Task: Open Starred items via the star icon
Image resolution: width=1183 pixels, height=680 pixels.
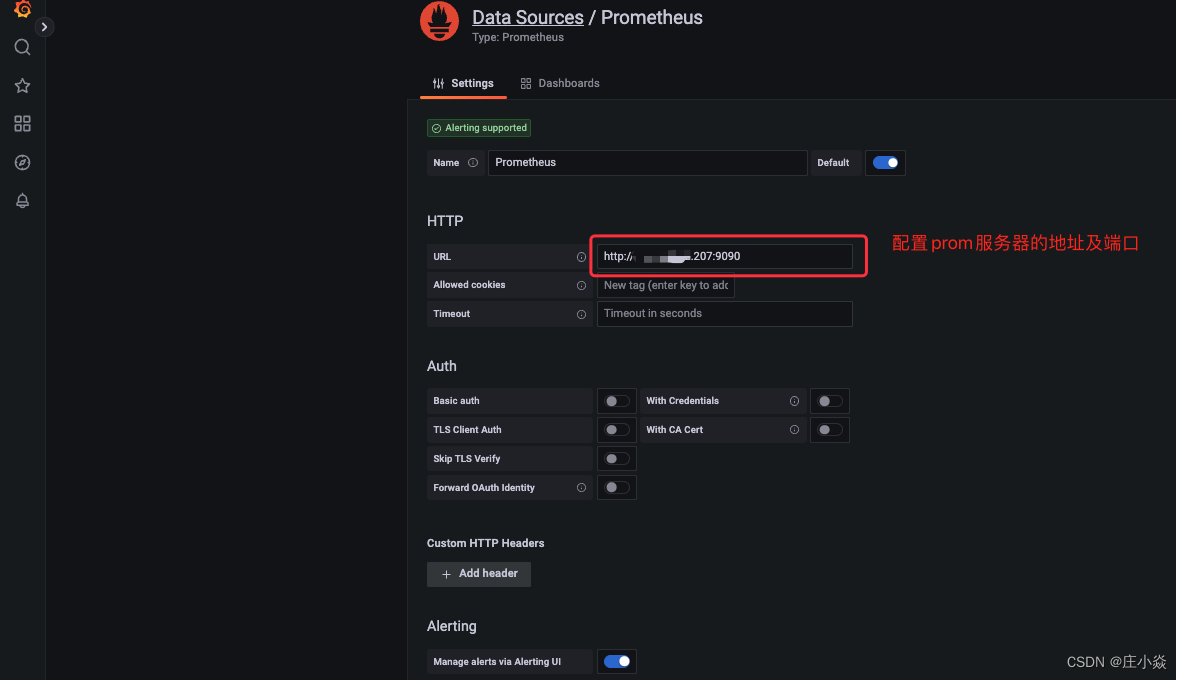Action: (23, 85)
